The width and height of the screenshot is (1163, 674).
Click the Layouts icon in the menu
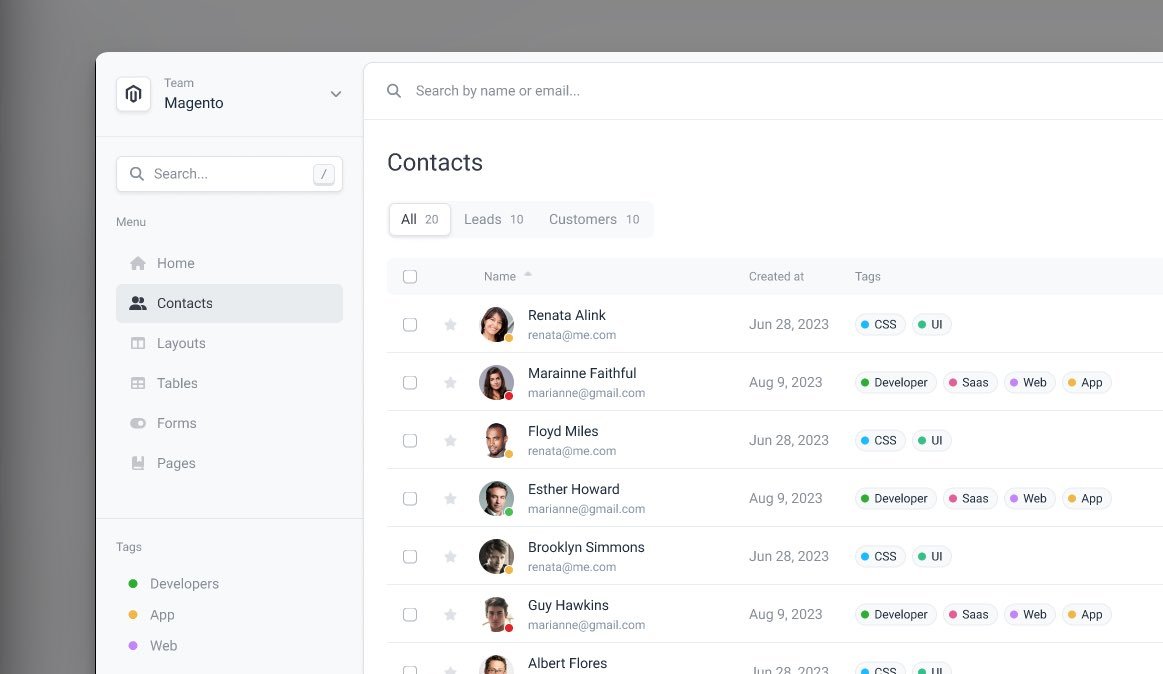coord(138,343)
